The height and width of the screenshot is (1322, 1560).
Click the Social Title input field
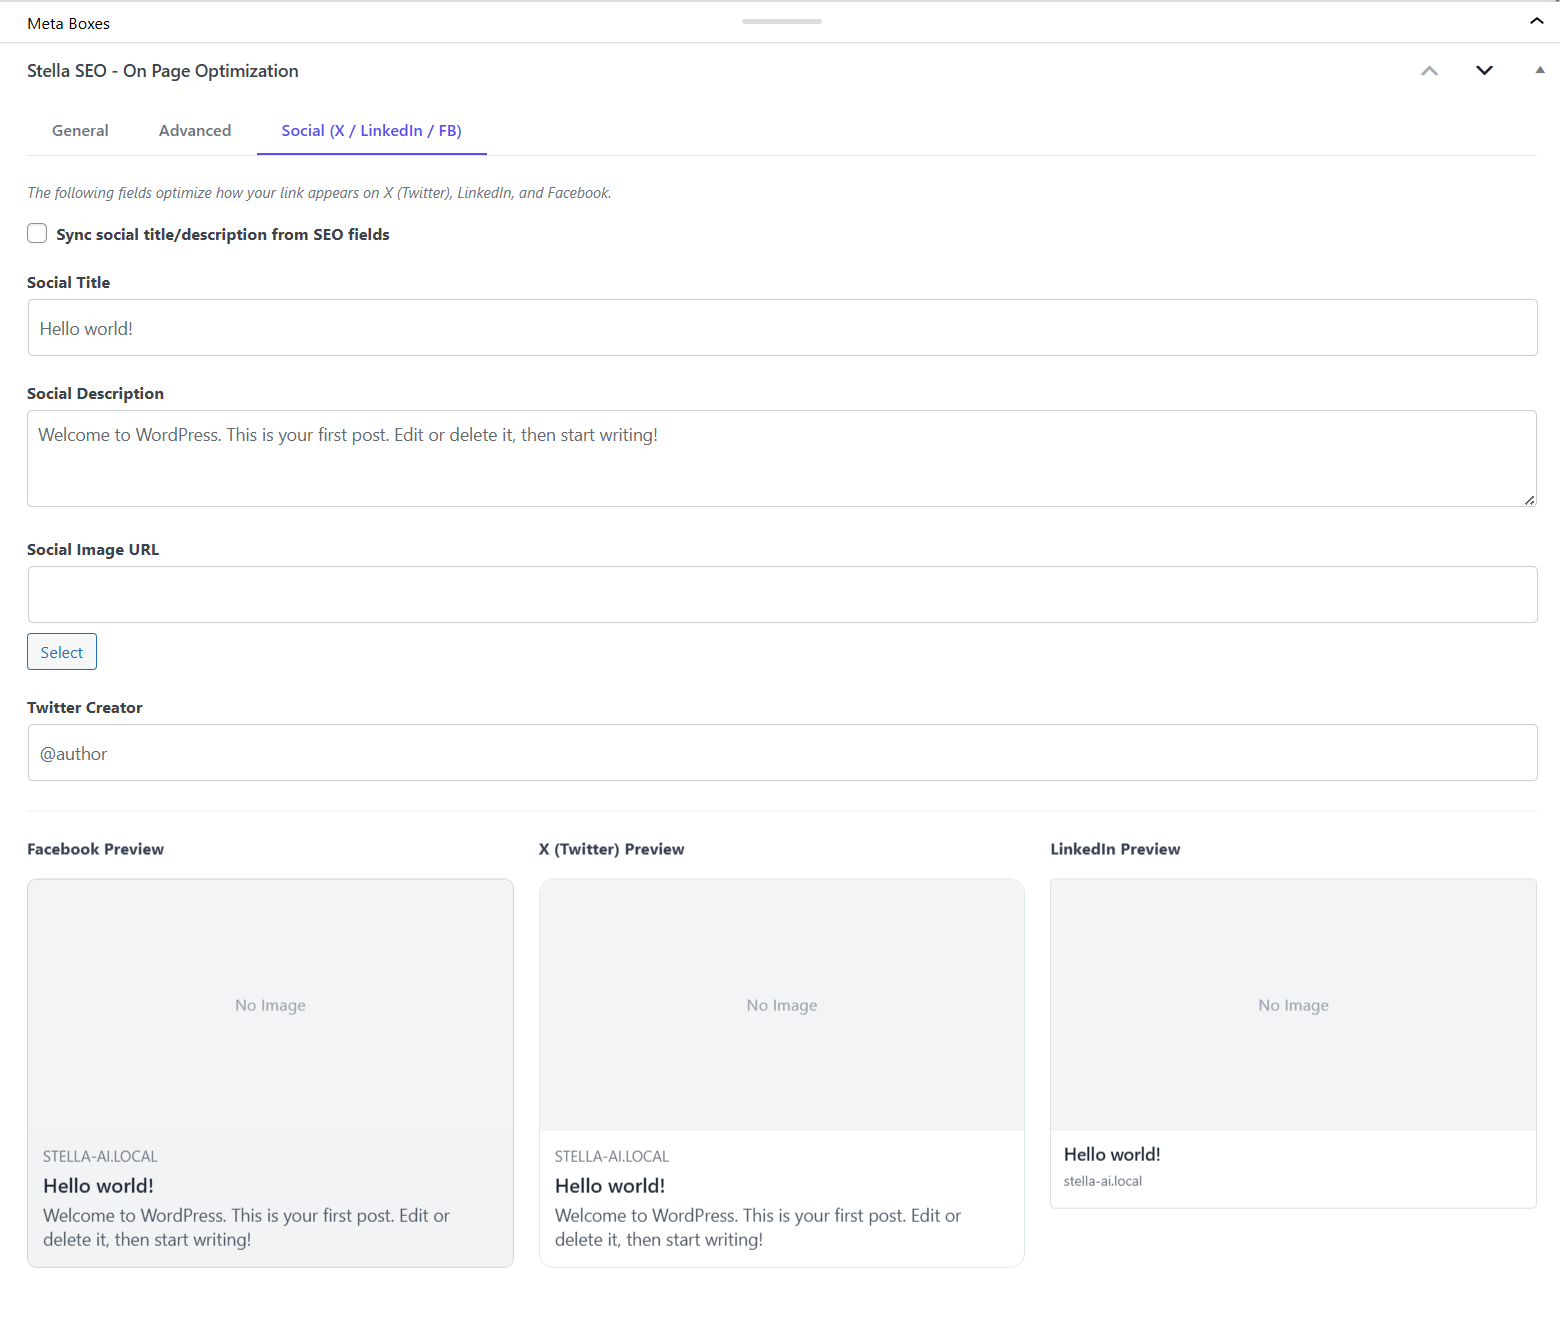[782, 328]
